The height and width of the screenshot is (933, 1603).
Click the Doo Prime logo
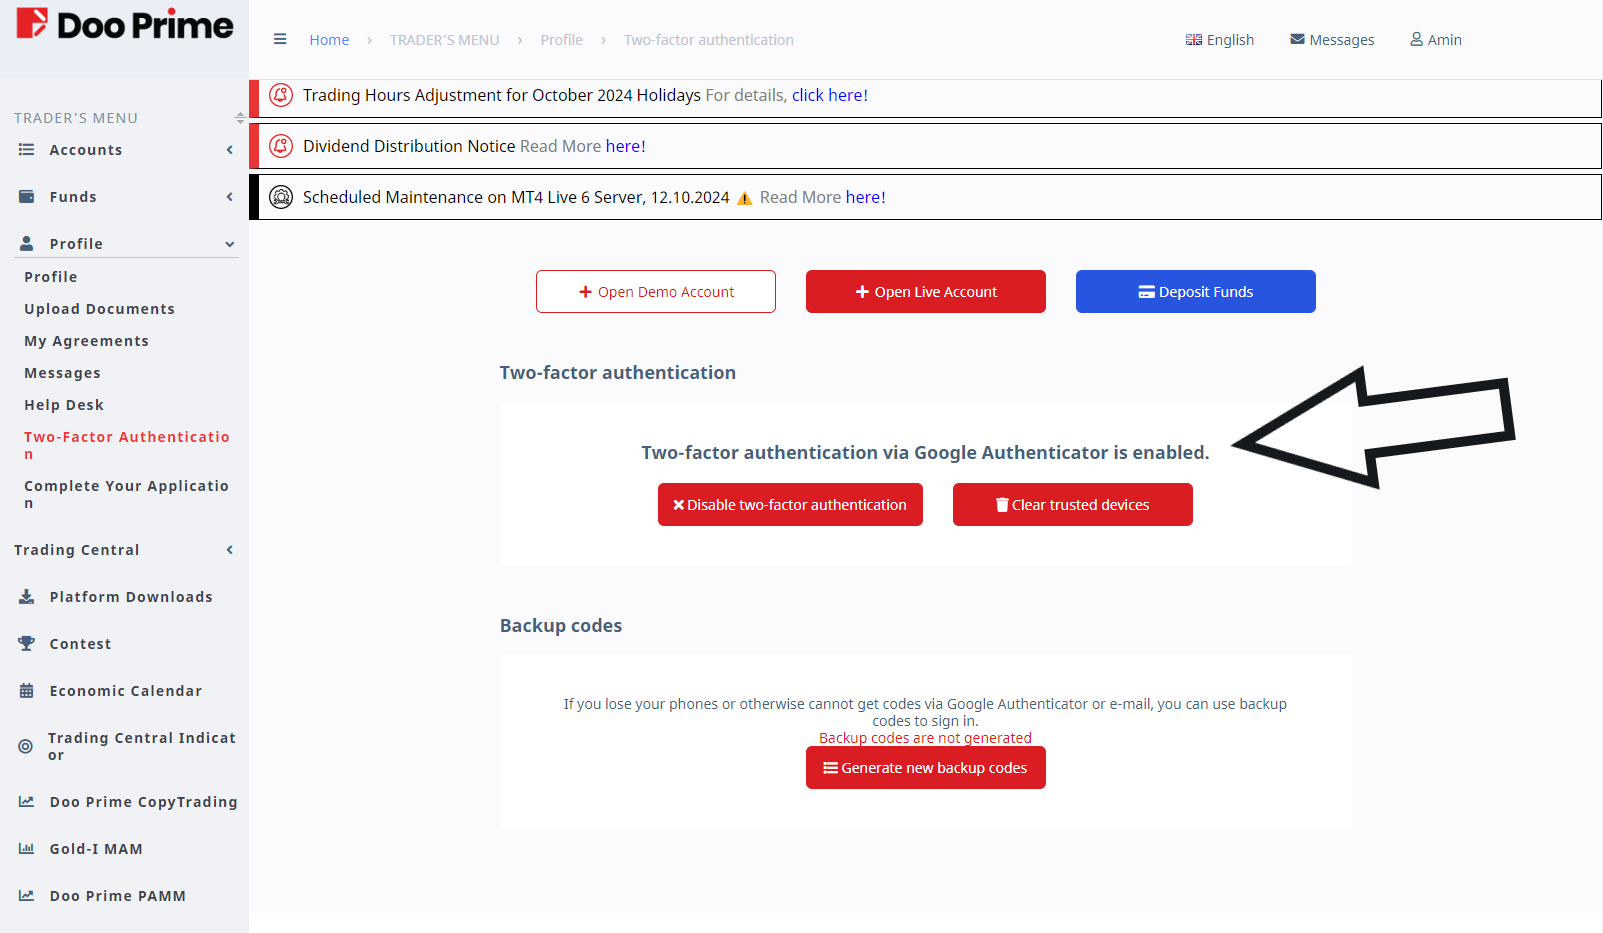pos(124,24)
